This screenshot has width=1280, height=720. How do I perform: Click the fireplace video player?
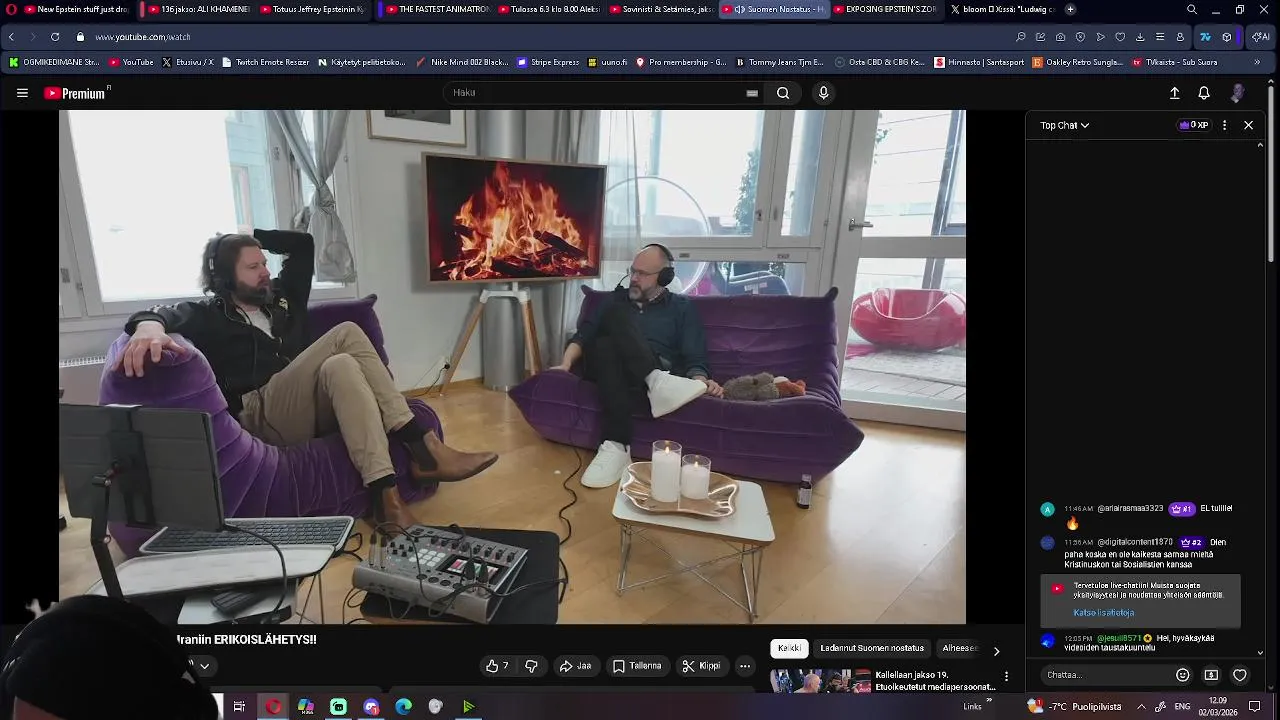[512, 366]
